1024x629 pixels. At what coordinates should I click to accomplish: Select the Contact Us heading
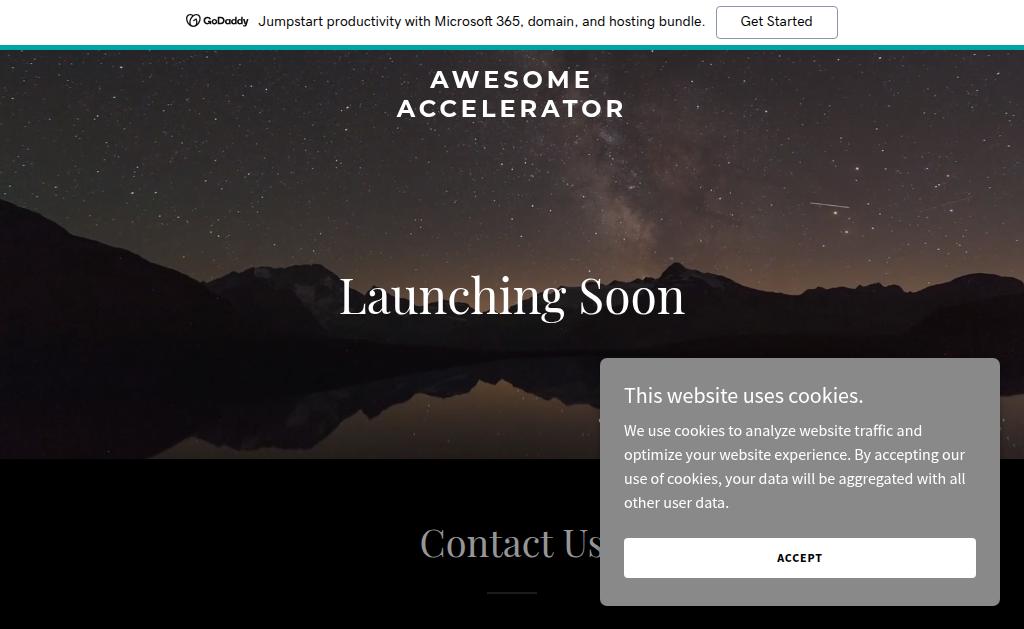pyautogui.click(x=511, y=543)
